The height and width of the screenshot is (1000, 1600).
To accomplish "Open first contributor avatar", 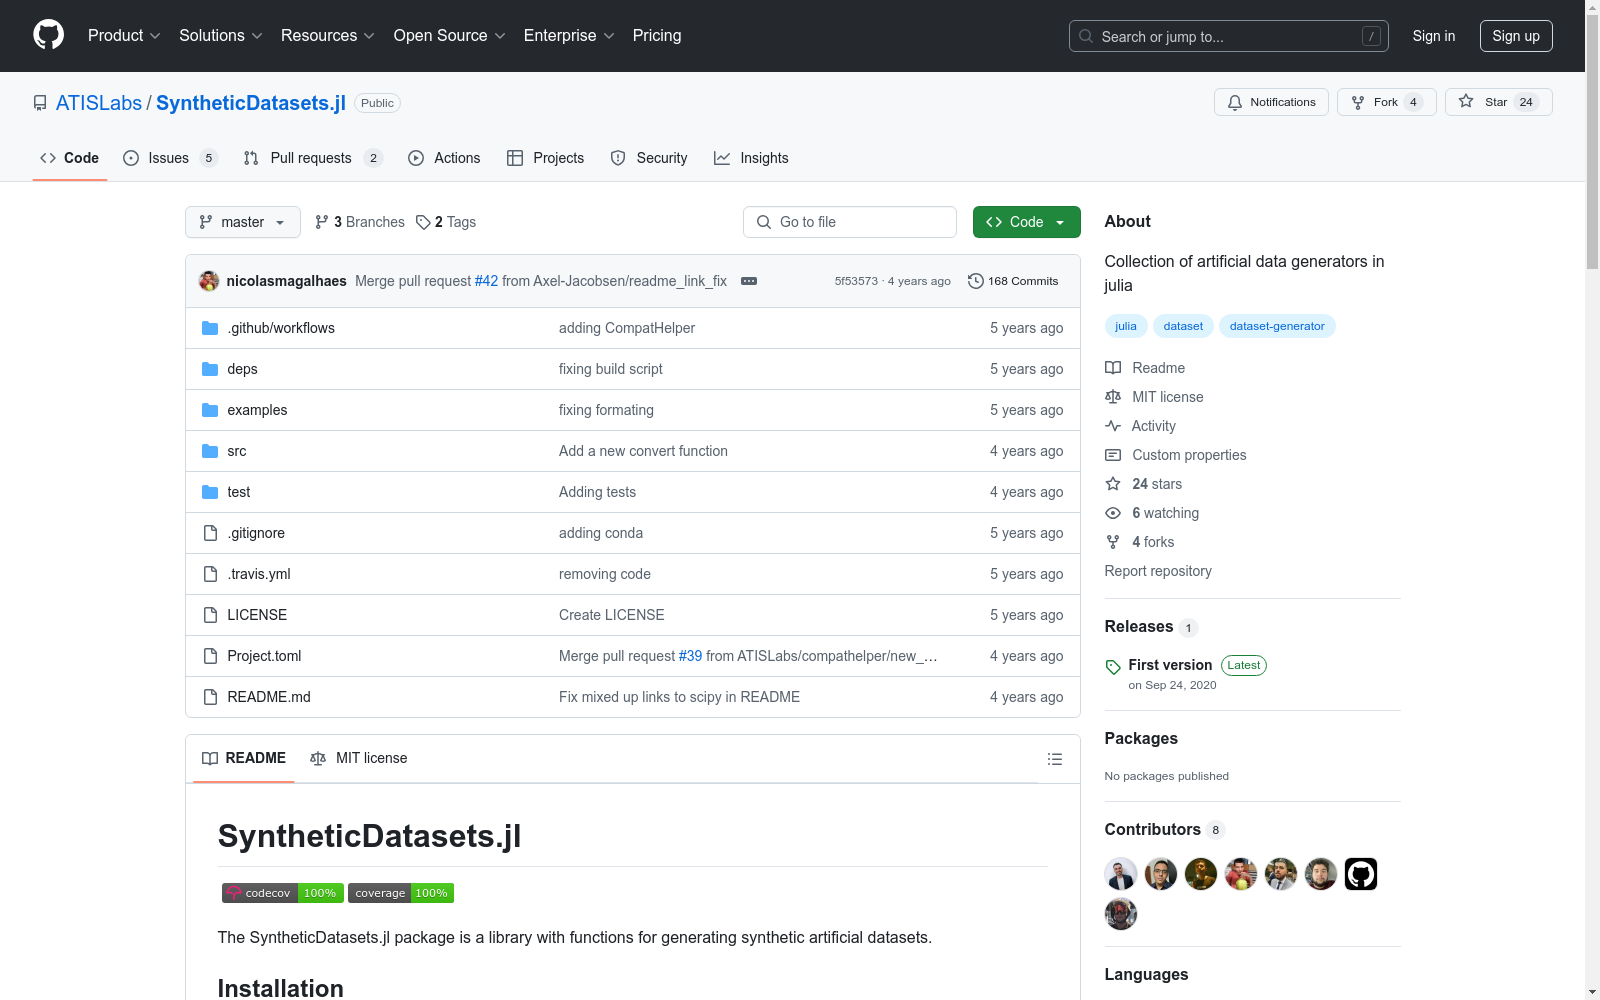I will [1121, 874].
